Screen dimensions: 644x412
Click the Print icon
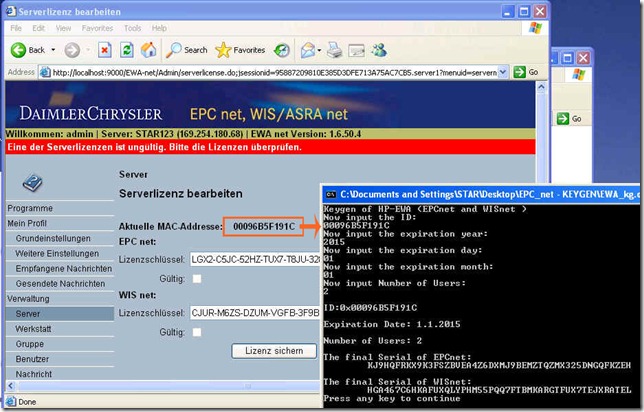click(x=334, y=50)
